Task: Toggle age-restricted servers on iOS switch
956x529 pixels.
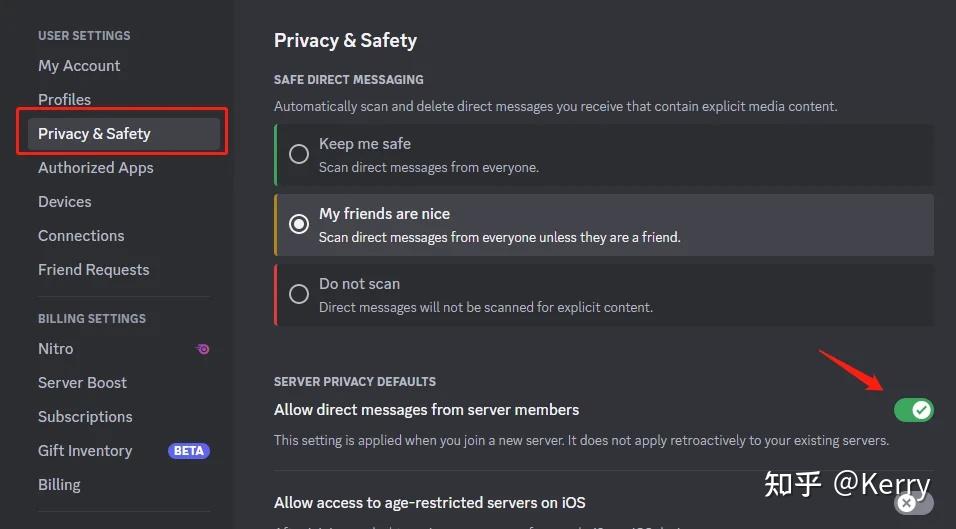Action: point(913,503)
